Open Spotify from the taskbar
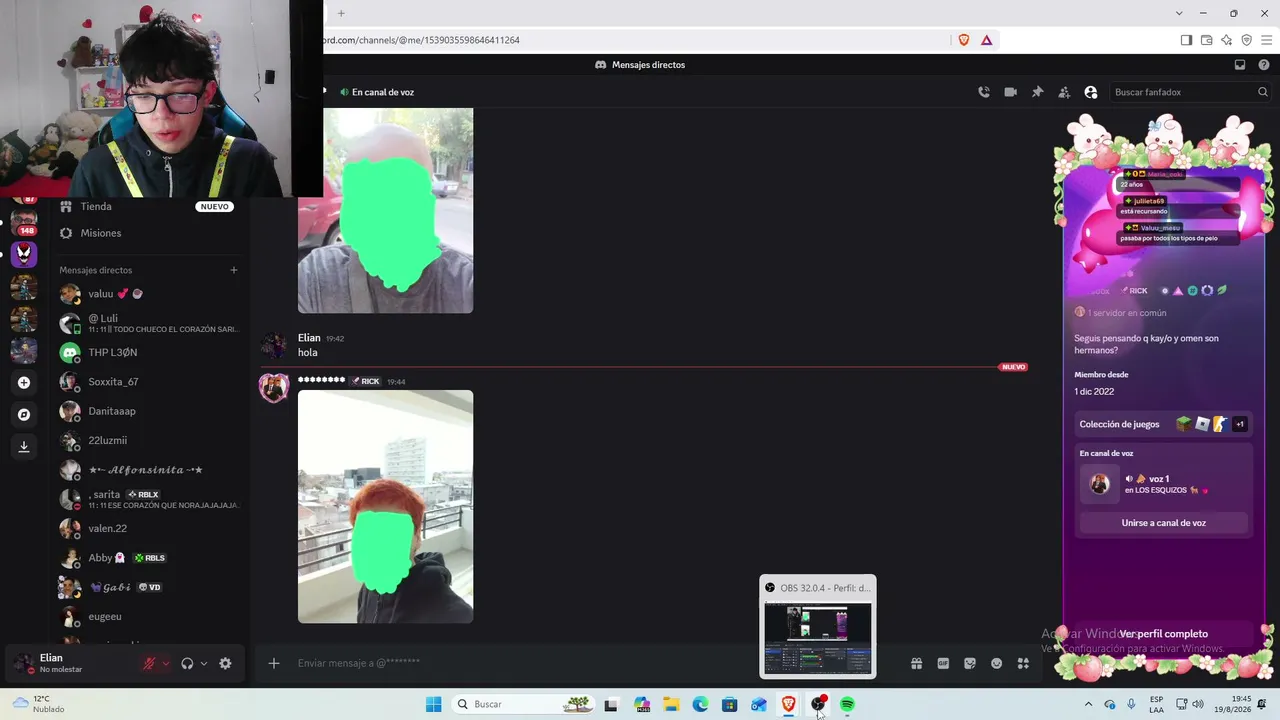Image resolution: width=1280 pixels, height=720 pixels. (x=847, y=704)
